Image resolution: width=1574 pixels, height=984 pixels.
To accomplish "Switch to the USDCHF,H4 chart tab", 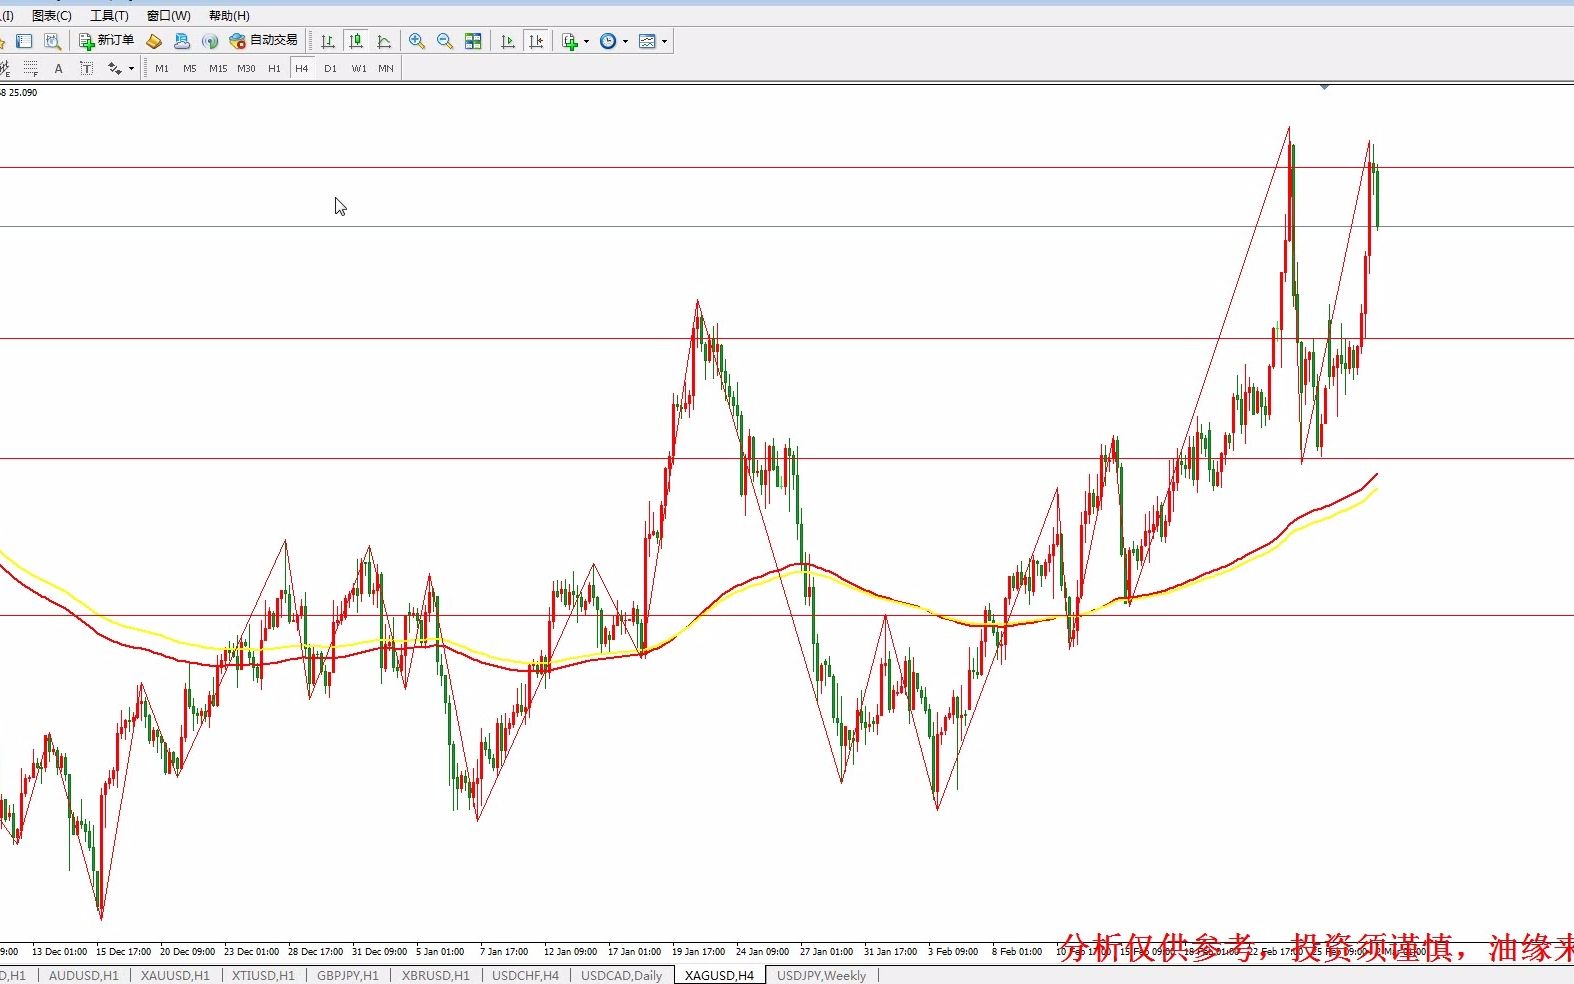I will click(x=525, y=975).
